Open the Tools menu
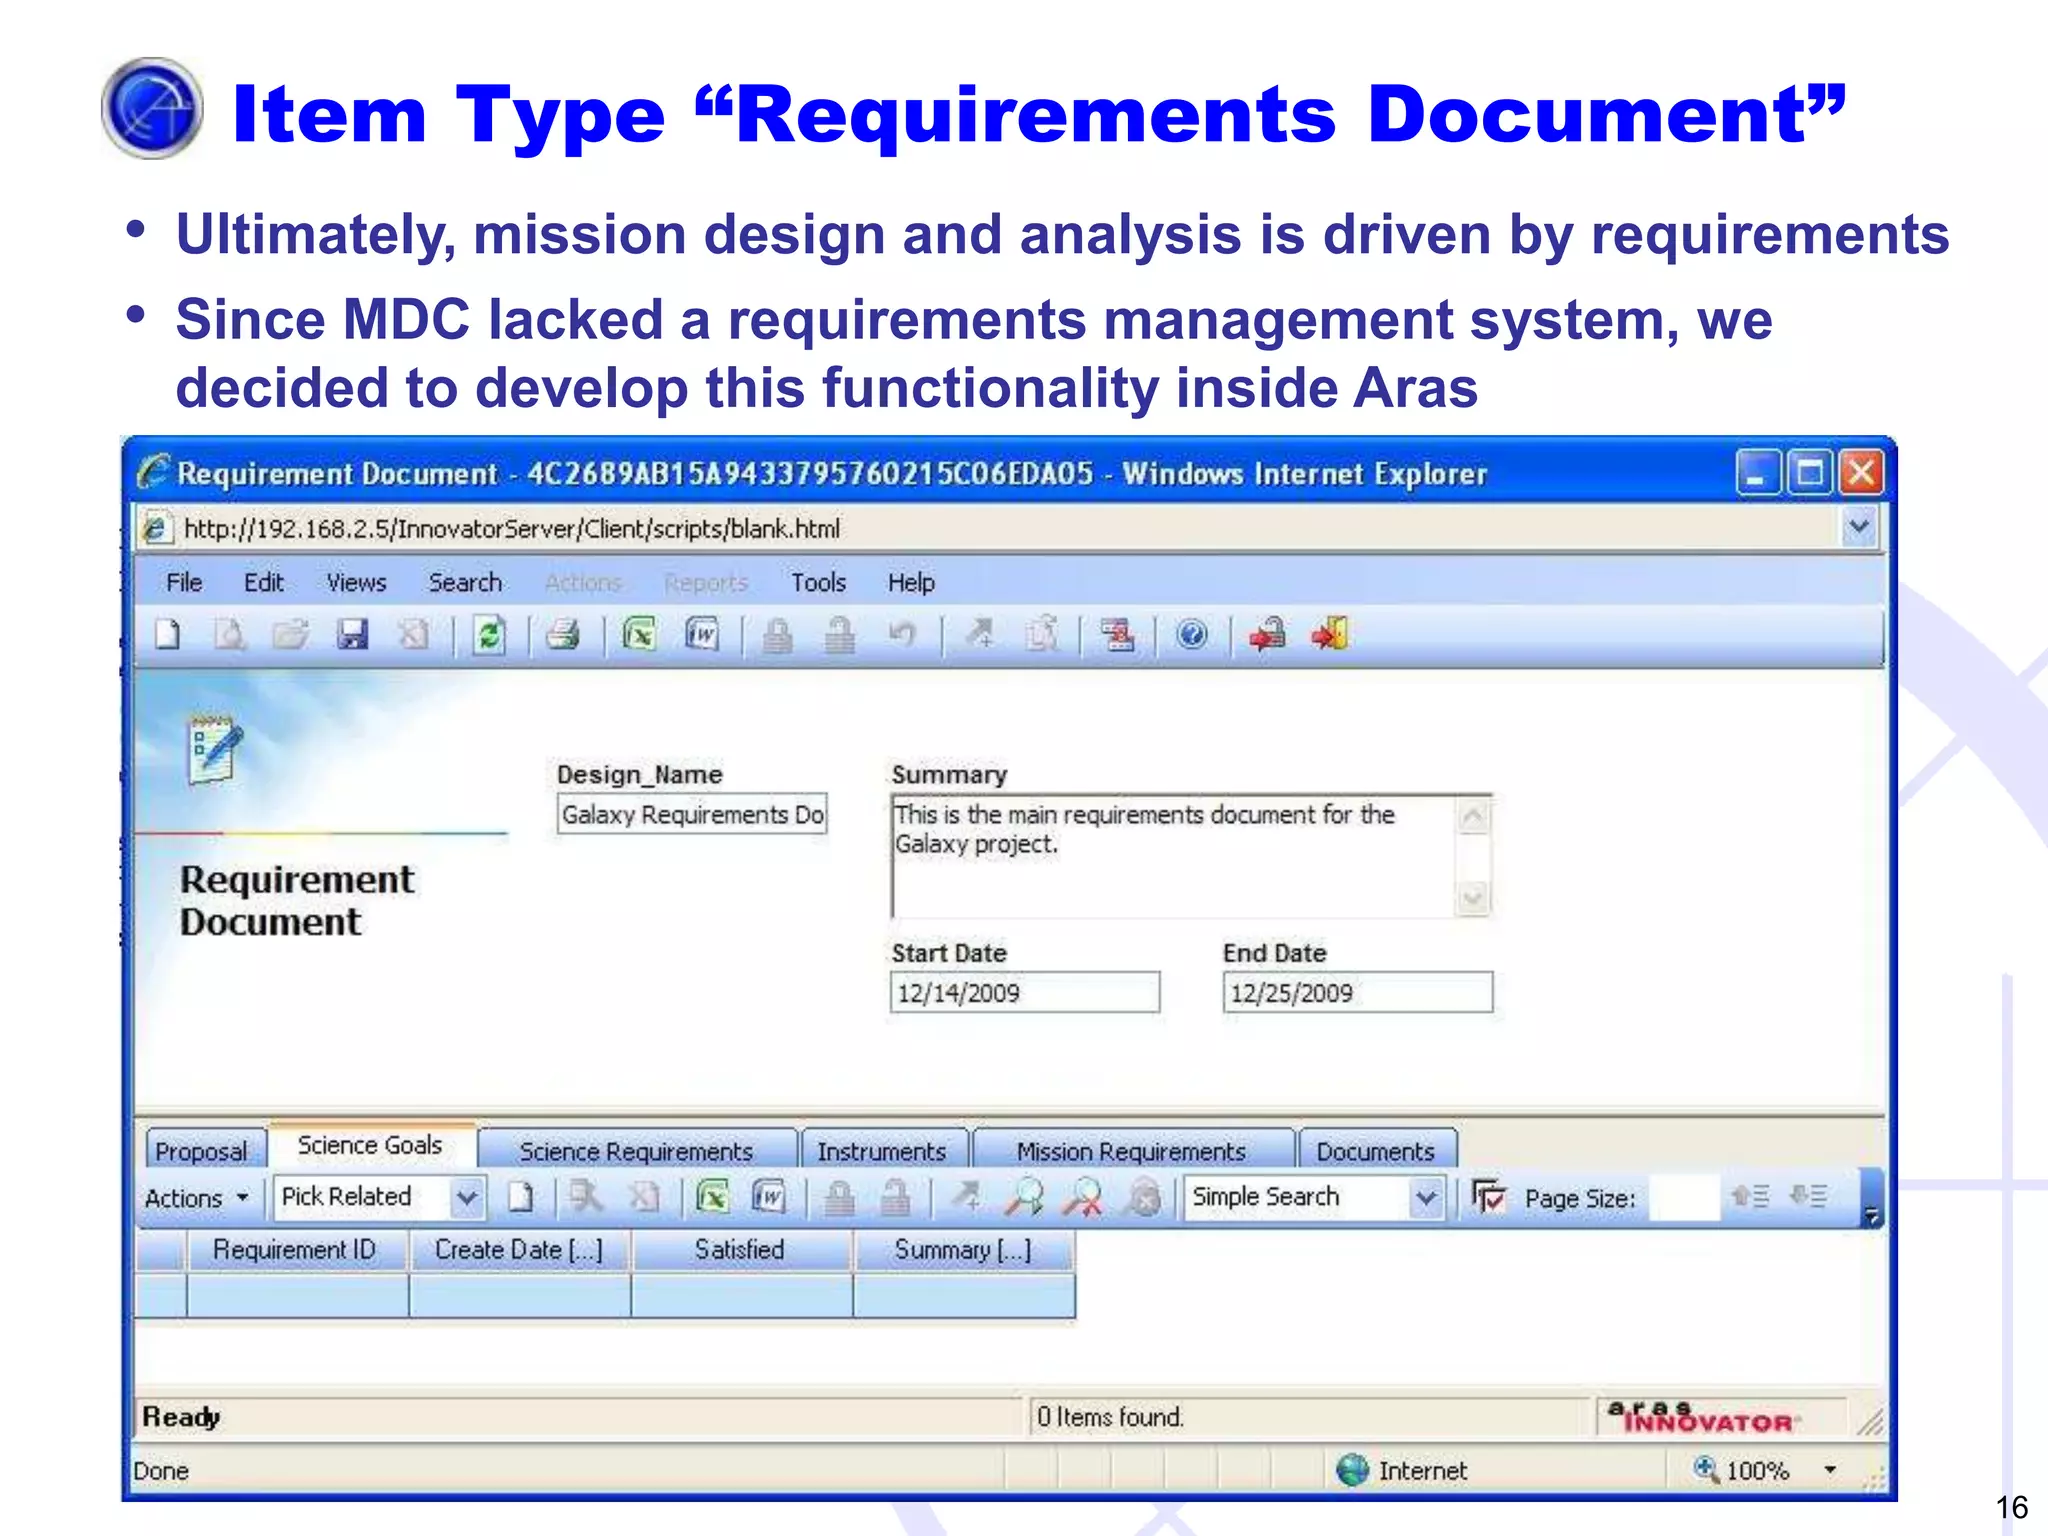2048x1536 pixels. coord(818,582)
